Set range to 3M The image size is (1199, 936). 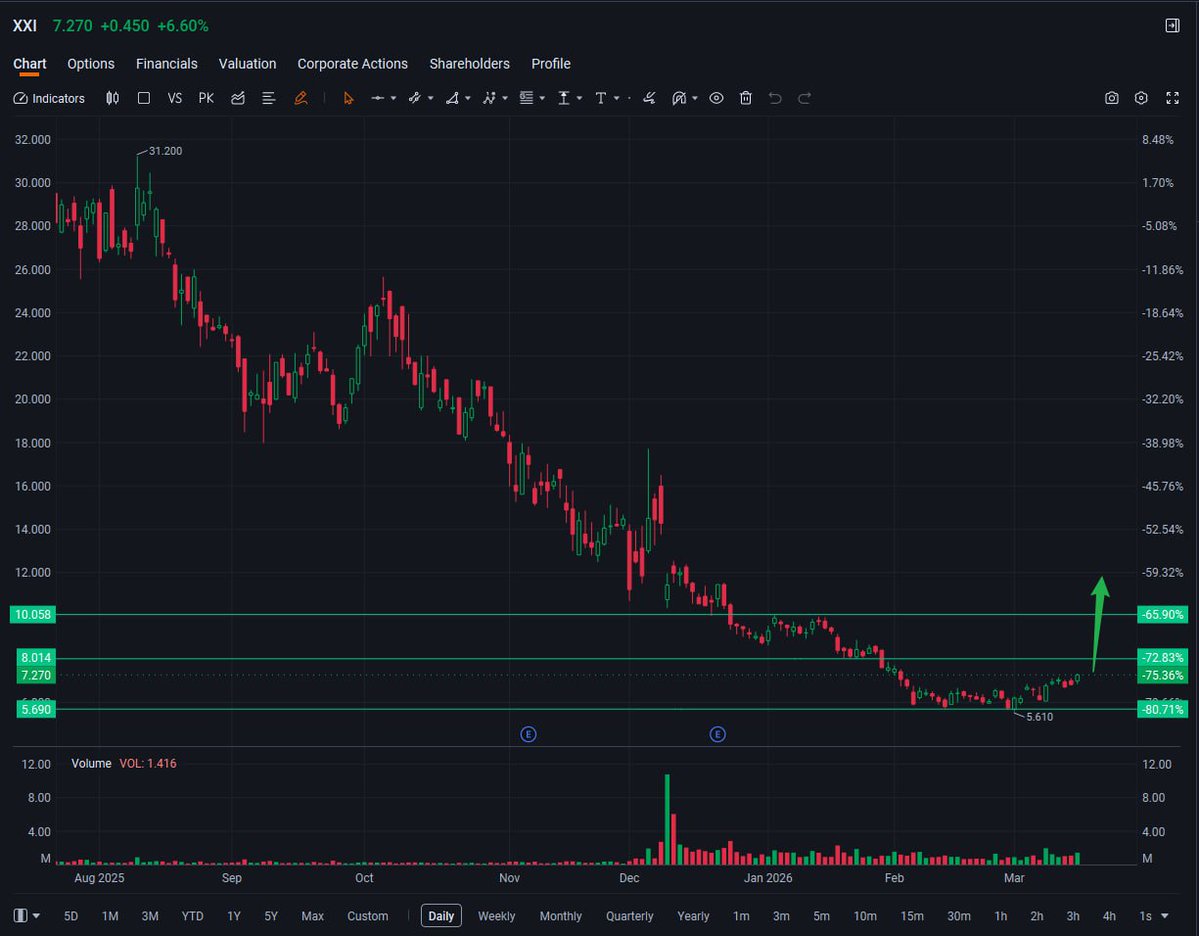pos(150,915)
